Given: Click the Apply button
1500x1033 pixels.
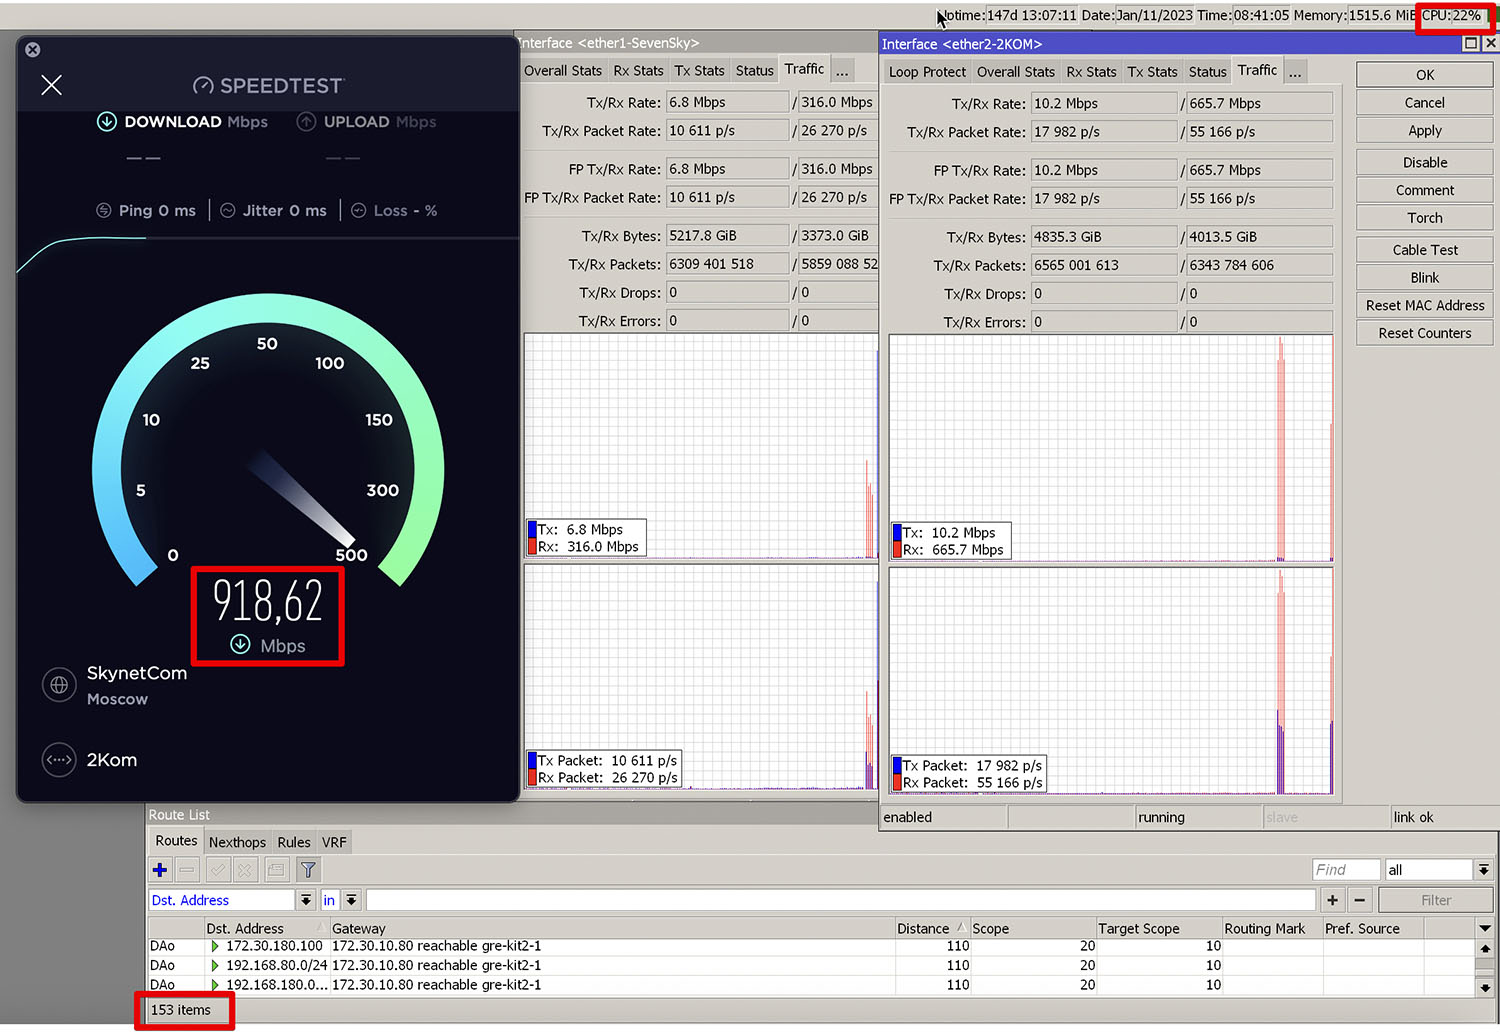Looking at the screenshot, I should click(x=1425, y=130).
